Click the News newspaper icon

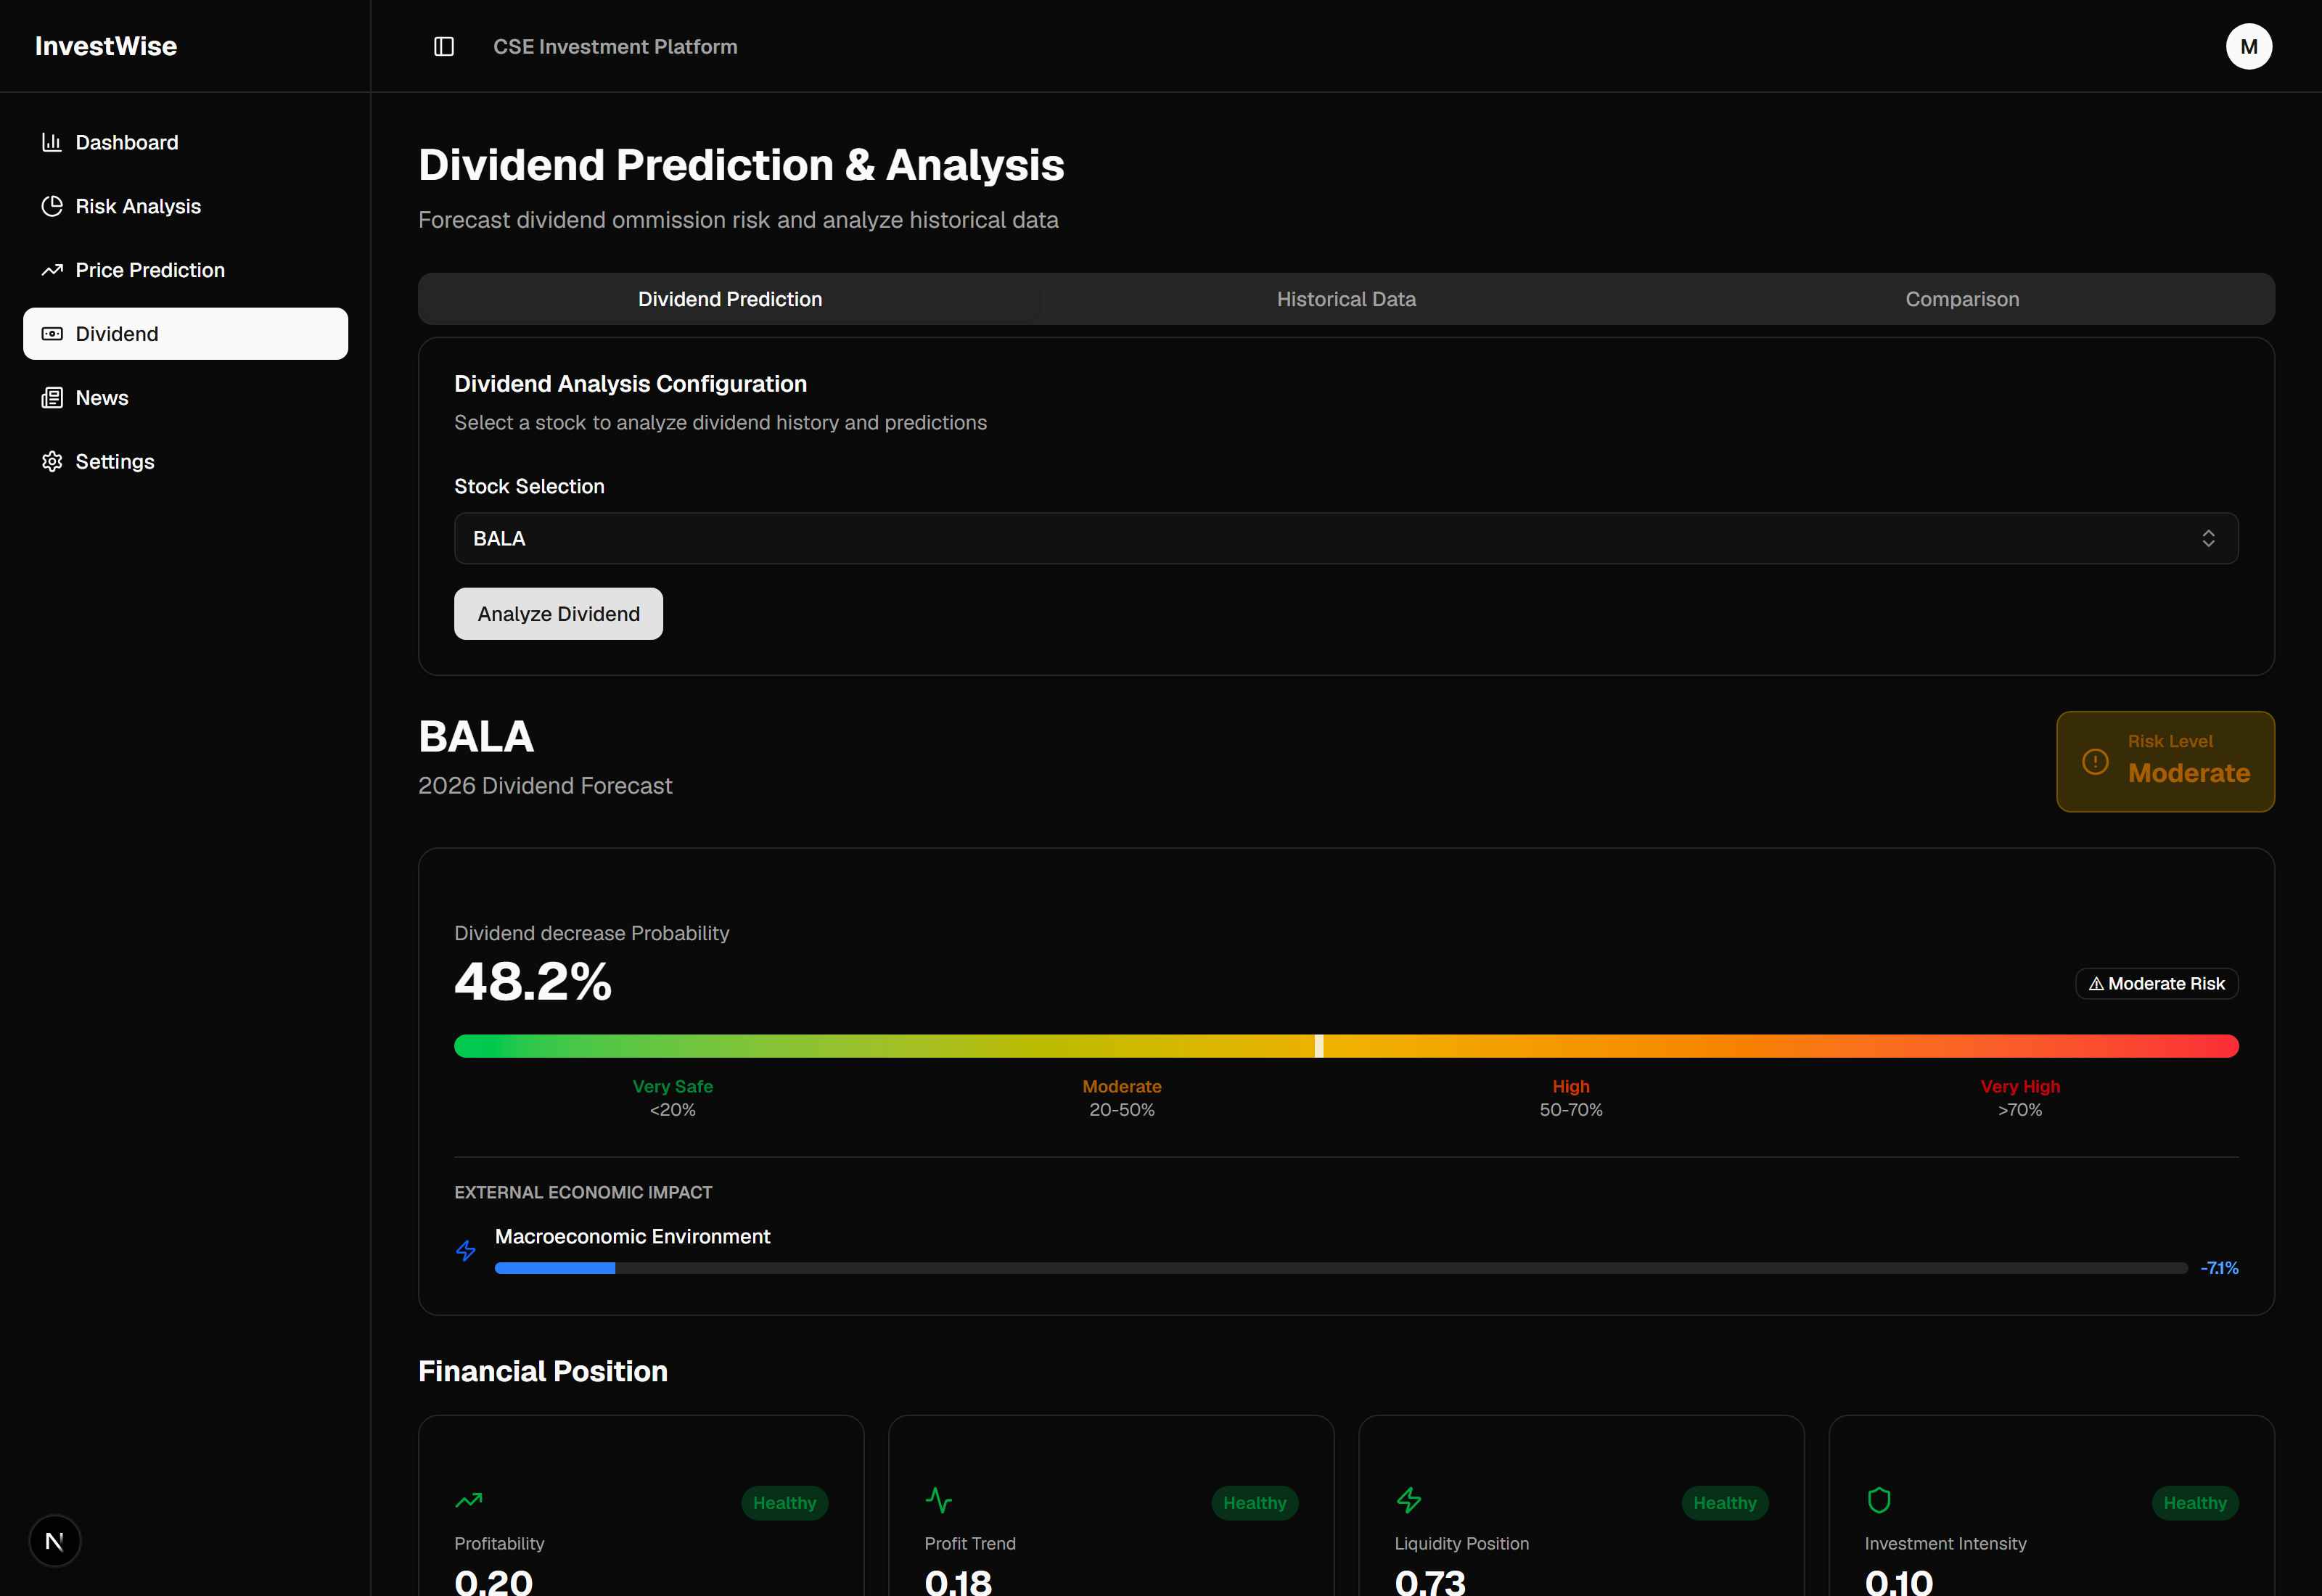[52, 398]
